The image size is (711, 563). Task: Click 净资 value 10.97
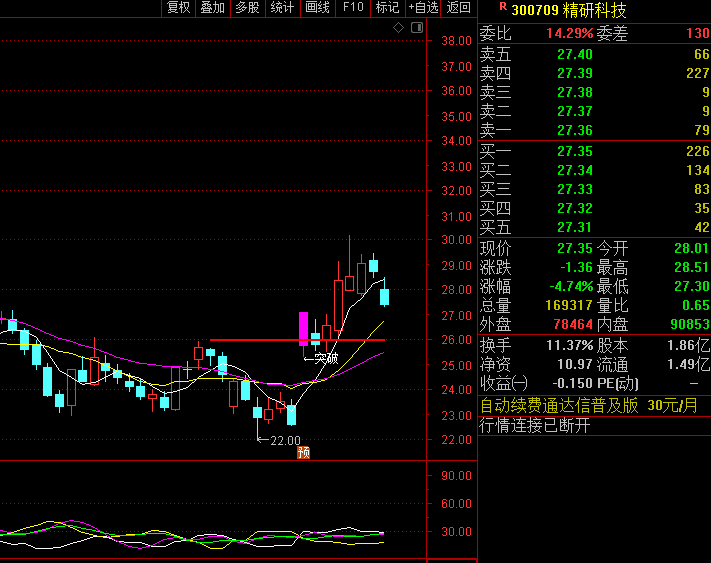point(575,365)
